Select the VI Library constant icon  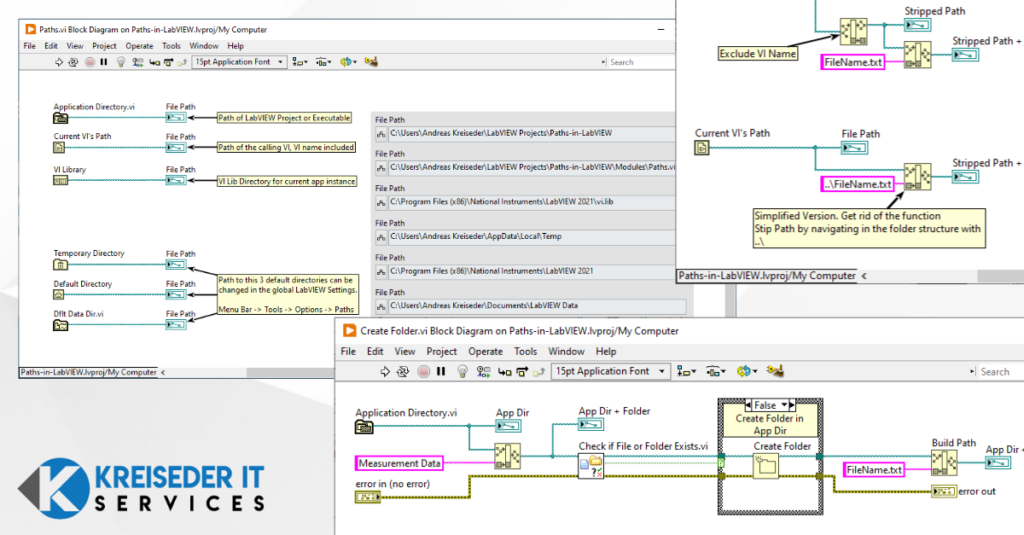[x=60, y=180]
